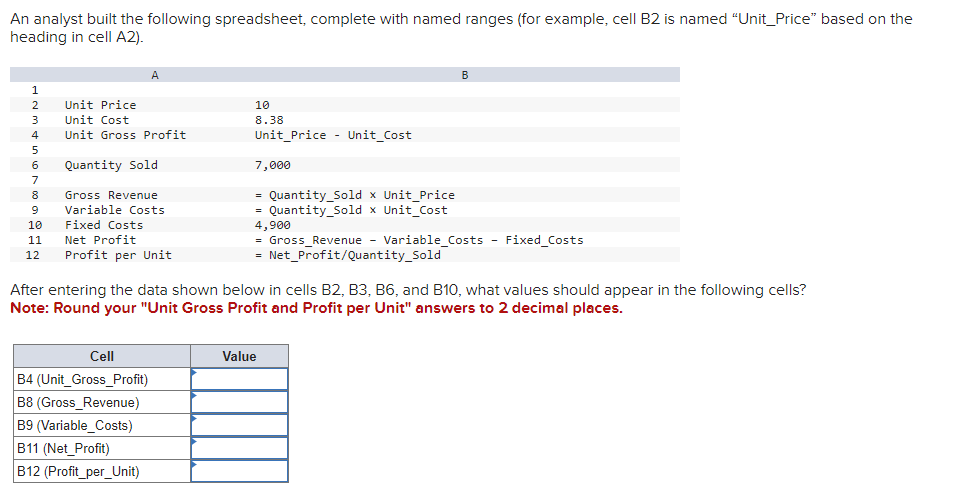
Task: Click the 'Value' column header in answer table
Action: click(x=239, y=356)
